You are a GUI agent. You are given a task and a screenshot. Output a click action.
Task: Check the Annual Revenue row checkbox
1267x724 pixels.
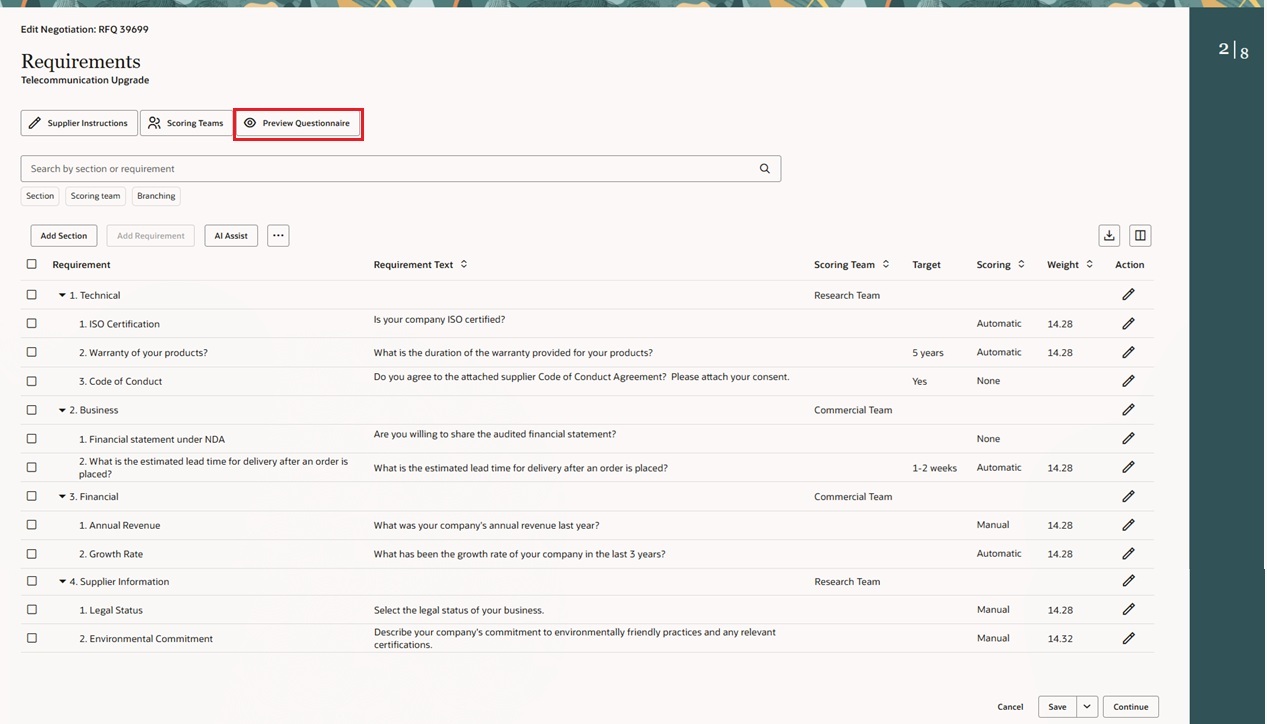(x=31, y=525)
